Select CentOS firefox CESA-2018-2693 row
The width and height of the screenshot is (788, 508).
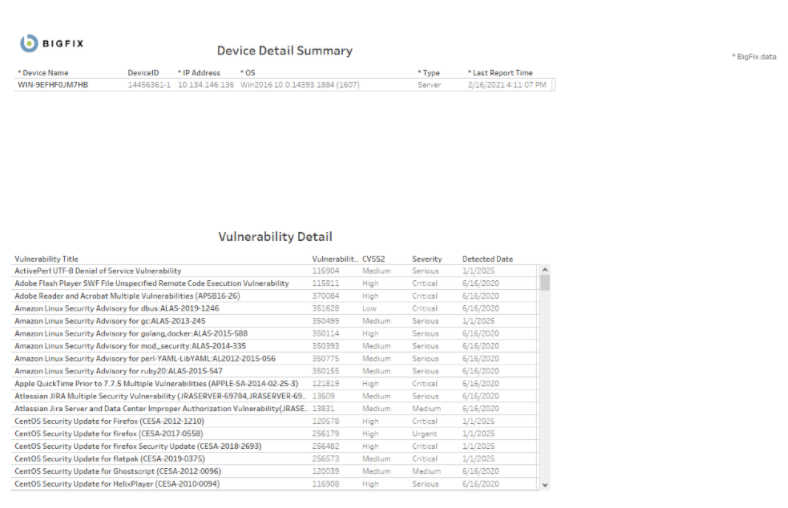coord(274,446)
